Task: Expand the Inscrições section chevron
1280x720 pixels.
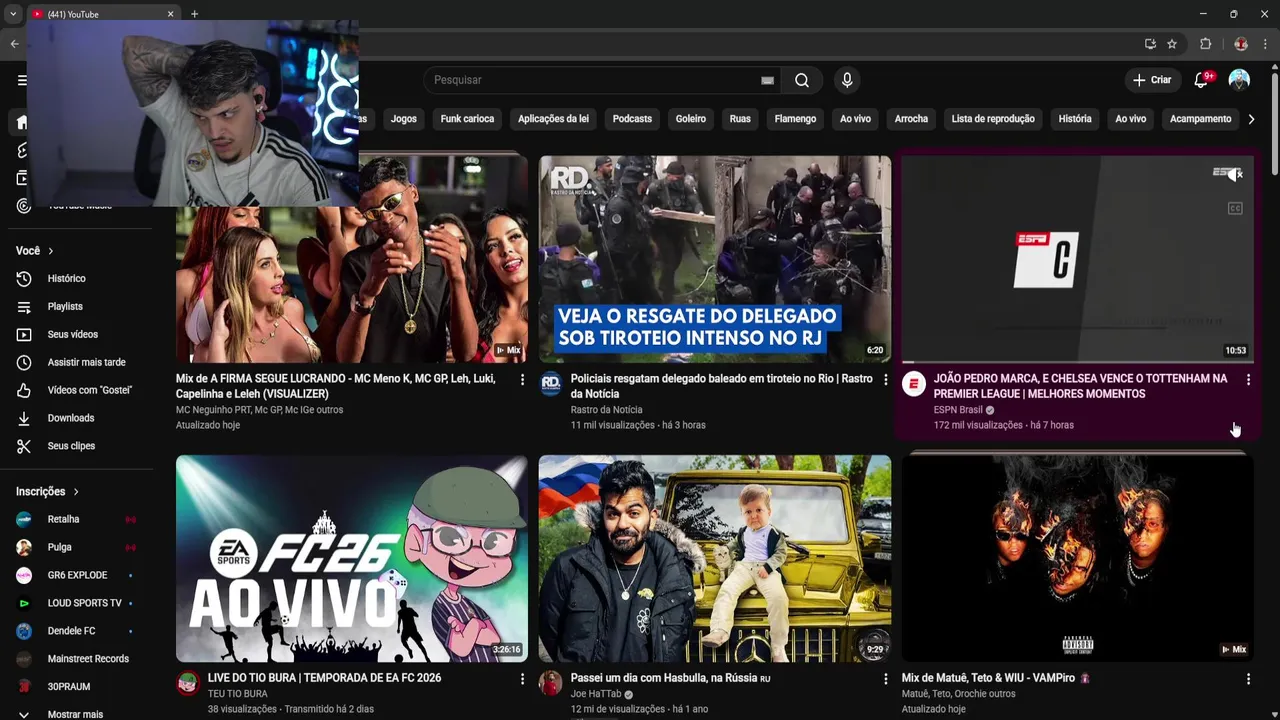Action: click(76, 492)
